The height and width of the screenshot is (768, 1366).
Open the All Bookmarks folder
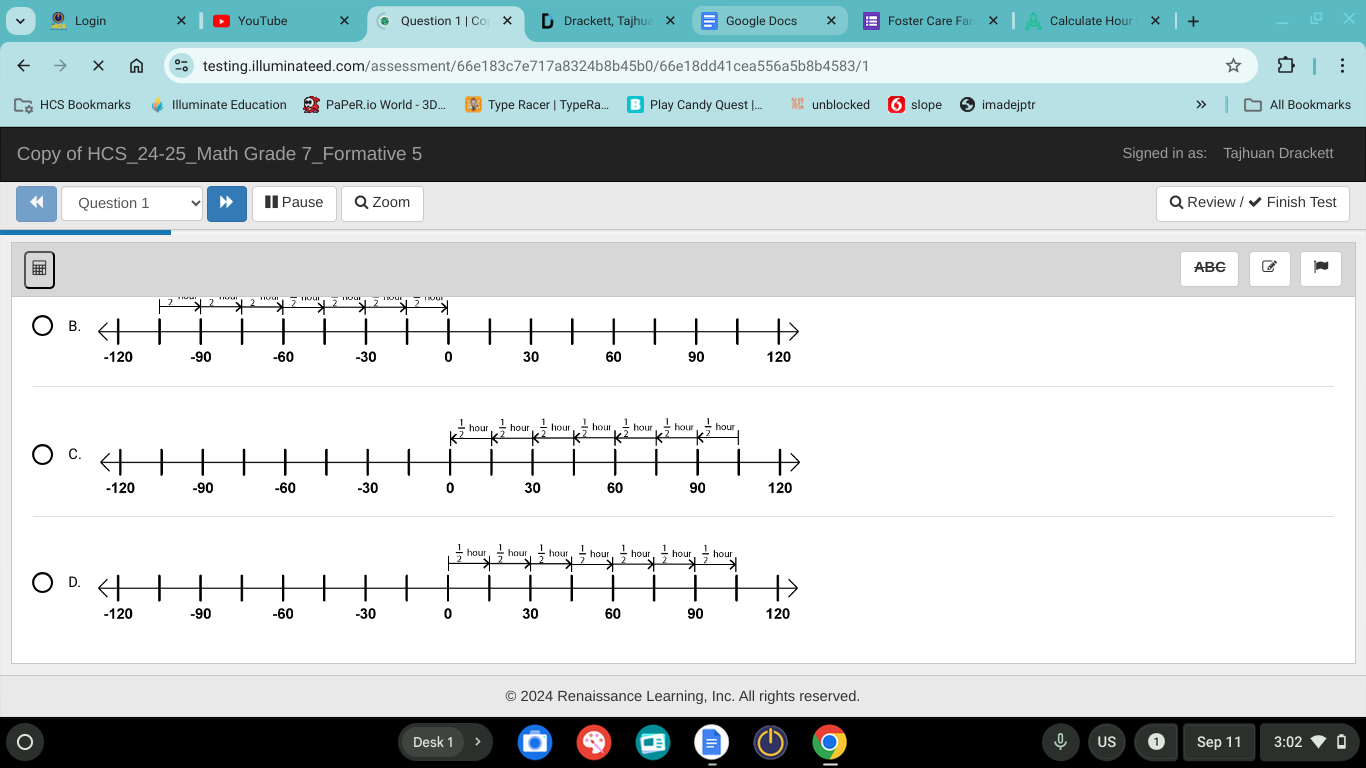1297,105
